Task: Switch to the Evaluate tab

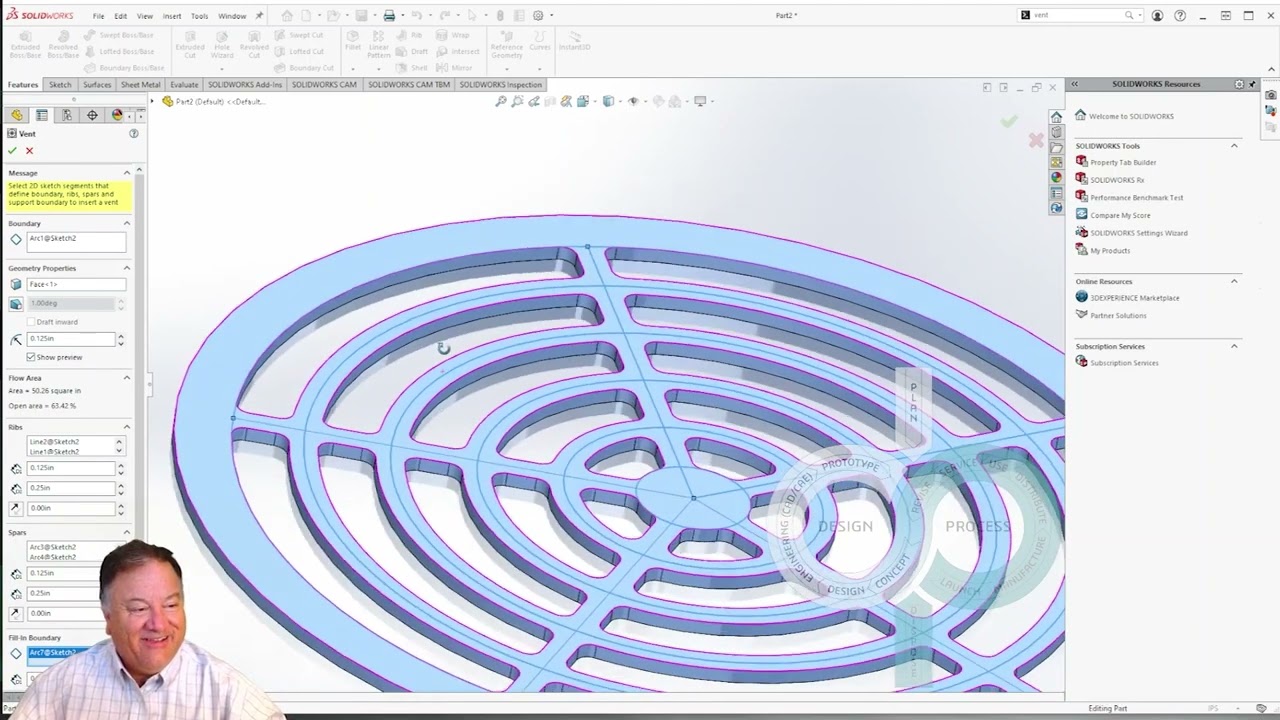Action: 184,85
